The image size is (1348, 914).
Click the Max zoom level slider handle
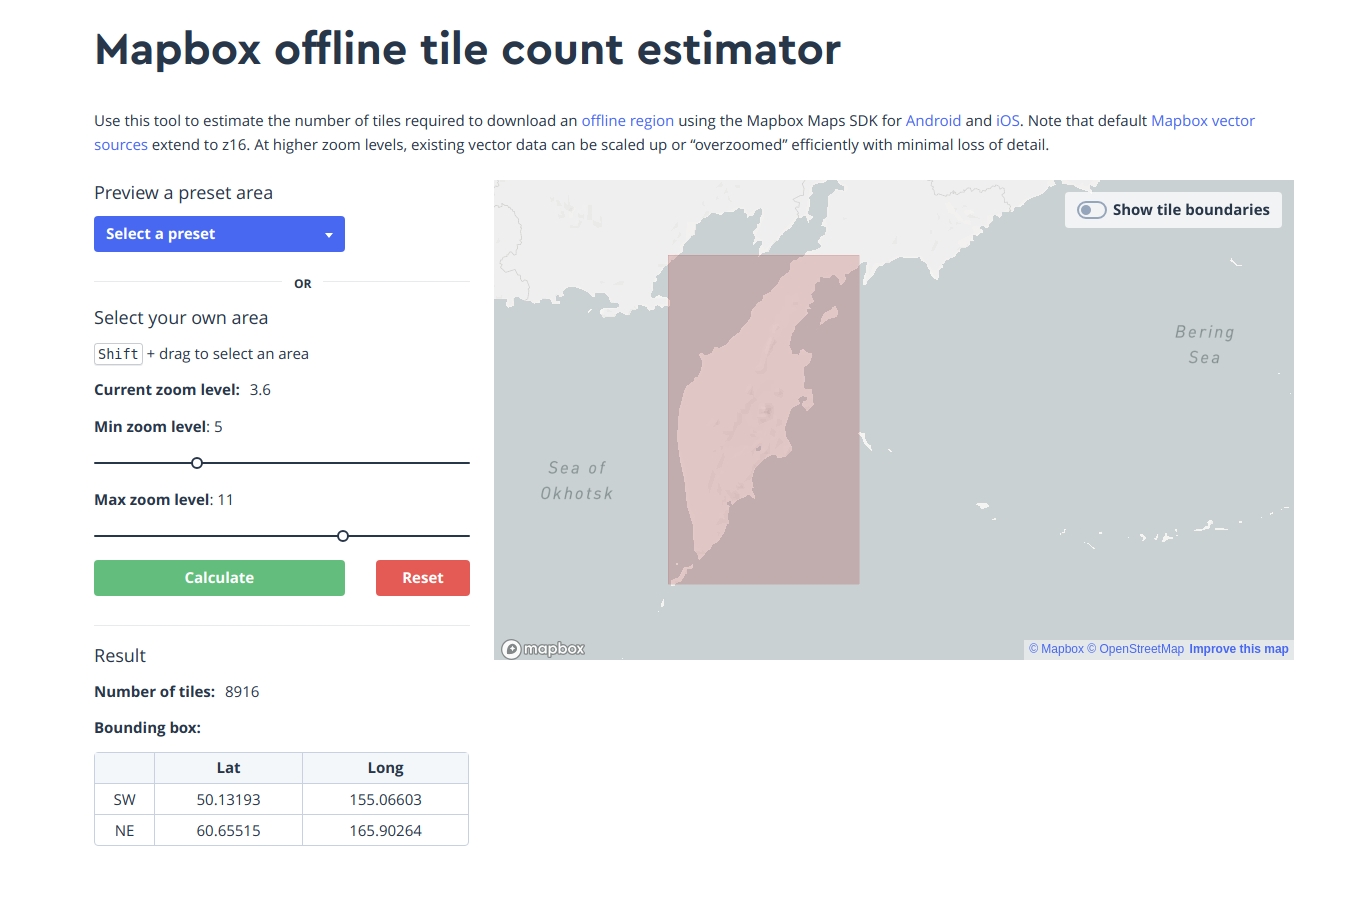click(x=343, y=536)
